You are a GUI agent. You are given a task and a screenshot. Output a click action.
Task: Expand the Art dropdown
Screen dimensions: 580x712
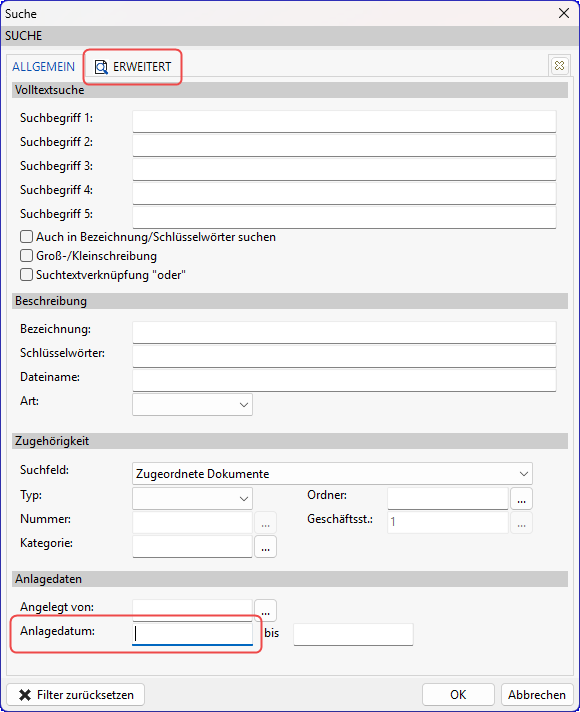pyautogui.click(x=192, y=404)
